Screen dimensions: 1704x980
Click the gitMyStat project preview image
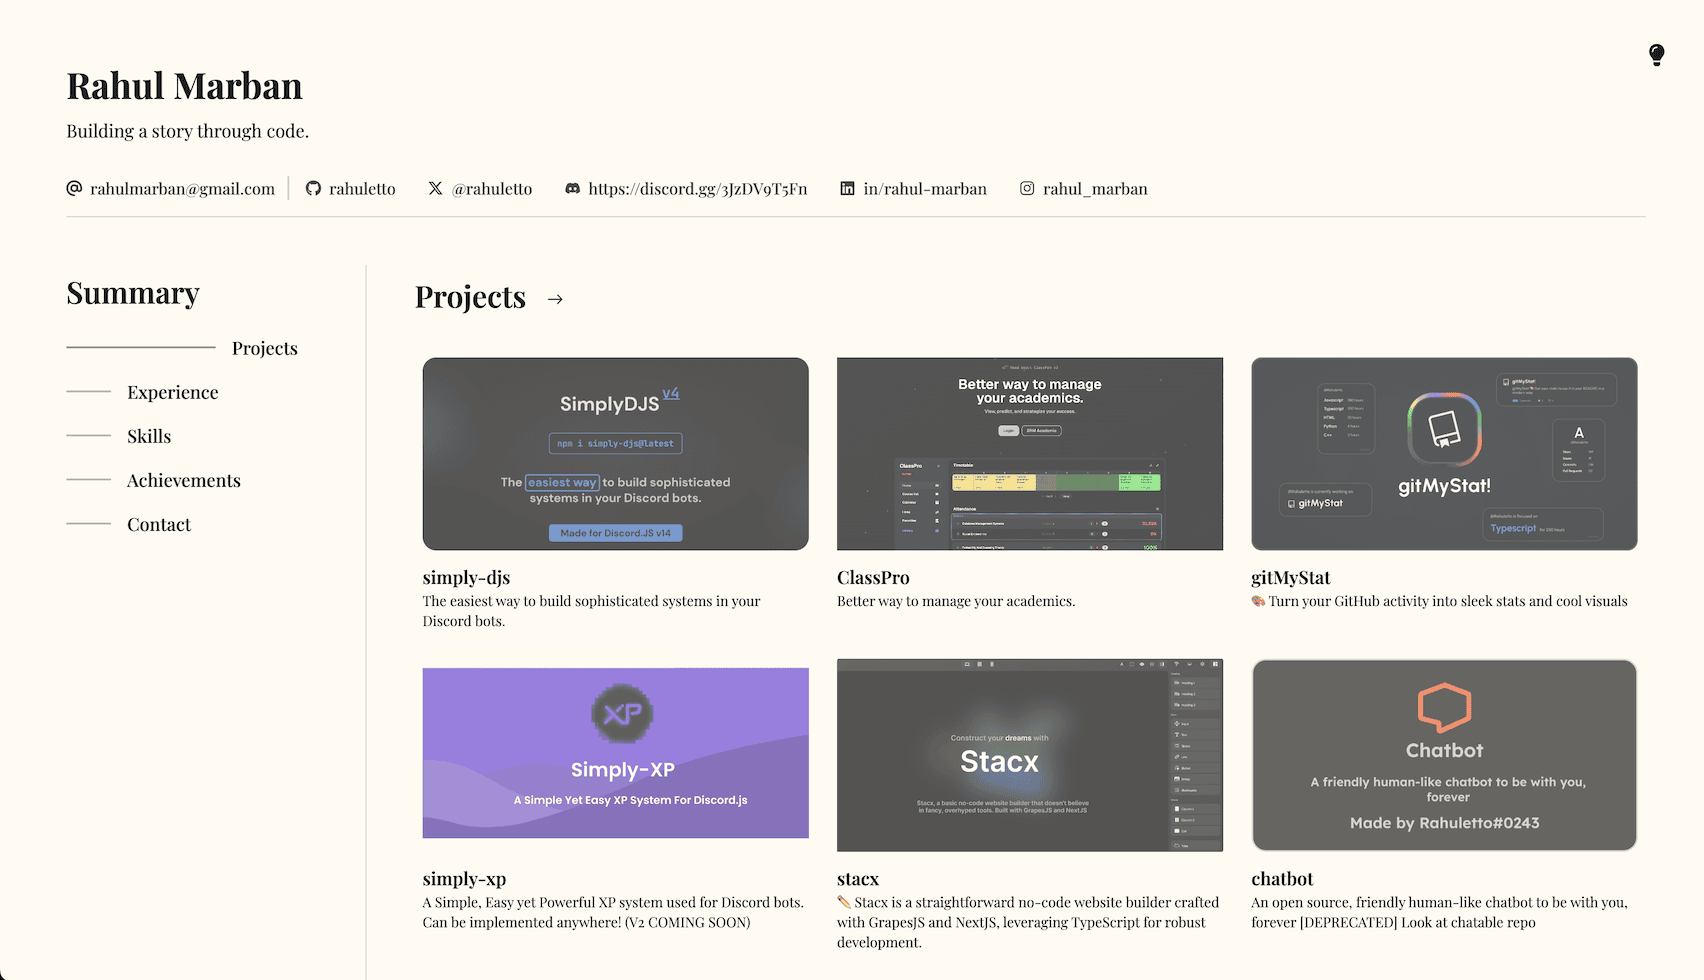click(1443, 453)
